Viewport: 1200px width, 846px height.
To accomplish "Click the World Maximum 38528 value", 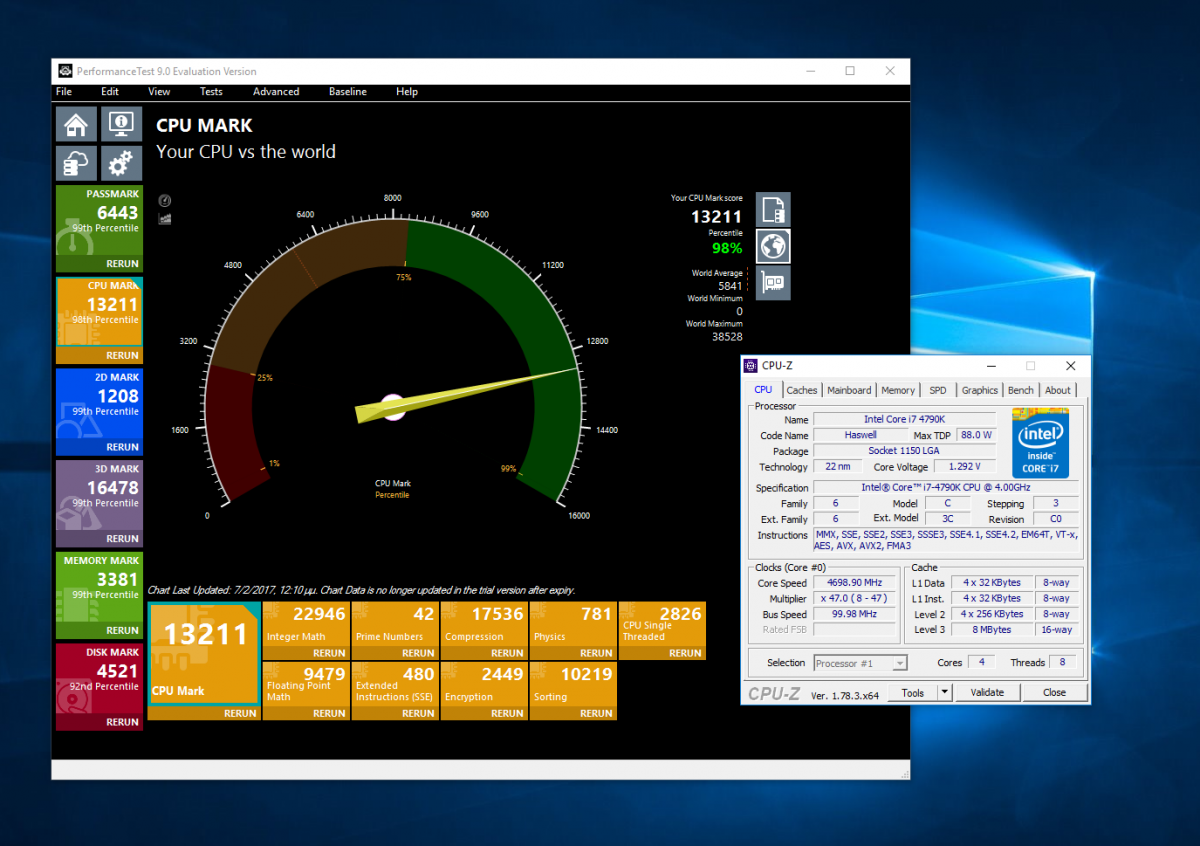I will (x=727, y=337).
